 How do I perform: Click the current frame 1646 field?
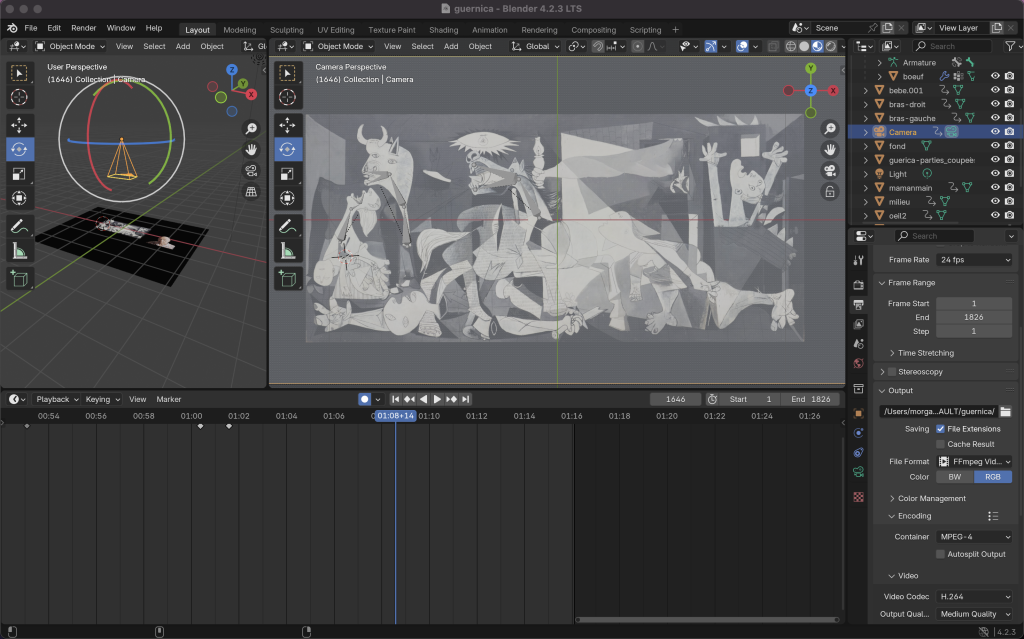click(x=675, y=399)
